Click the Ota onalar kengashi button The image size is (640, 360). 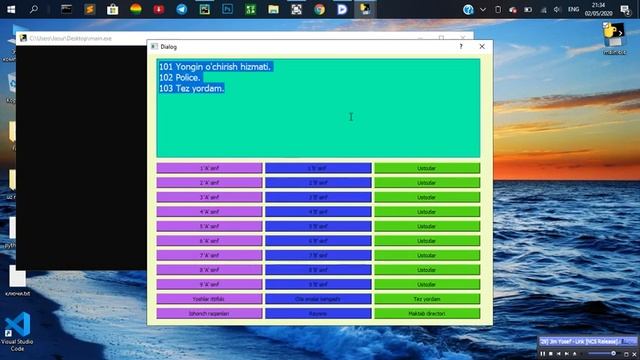coord(318,299)
